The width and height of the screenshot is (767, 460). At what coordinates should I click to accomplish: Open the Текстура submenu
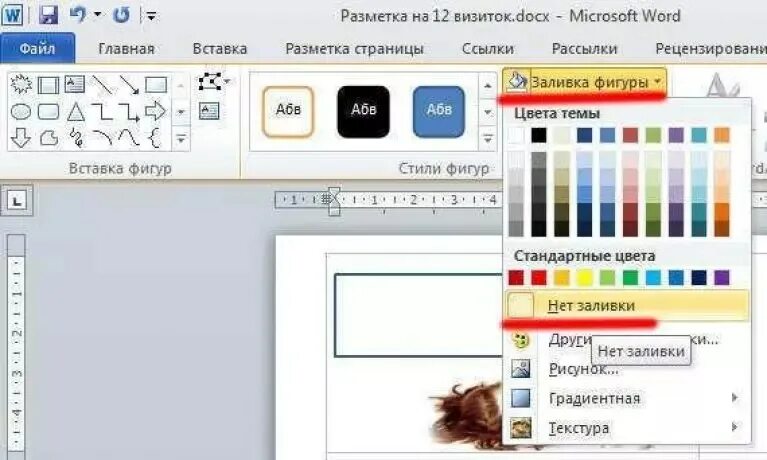point(627,428)
